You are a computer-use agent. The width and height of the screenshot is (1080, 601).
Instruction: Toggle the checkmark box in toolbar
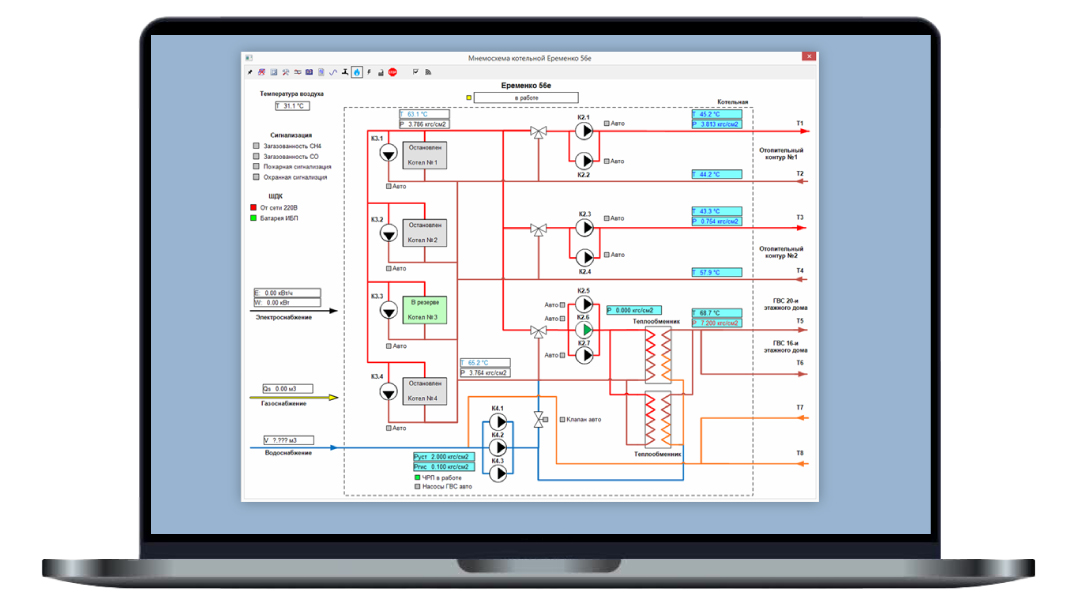tap(415, 72)
